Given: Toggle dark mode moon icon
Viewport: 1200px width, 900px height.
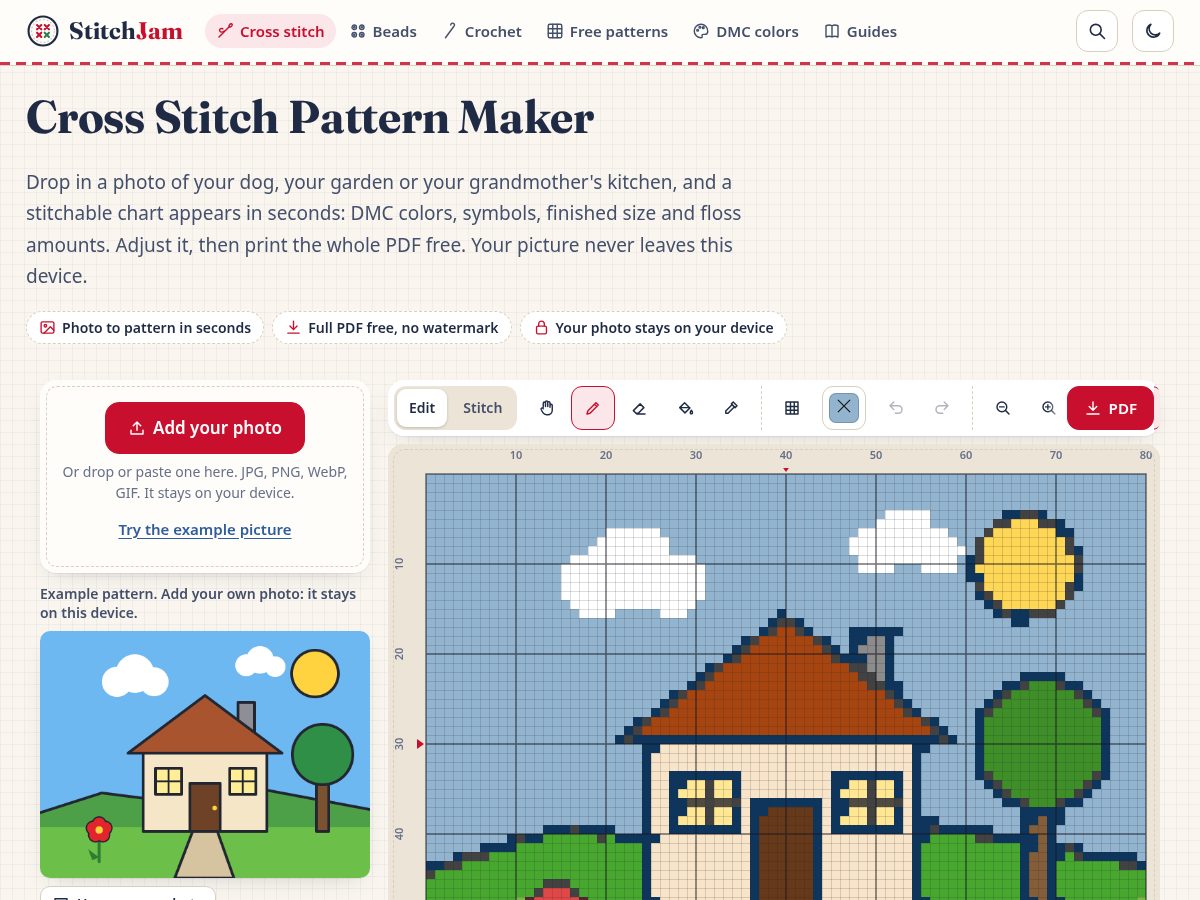Looking at the screenshot, I should pyautogui.click(x=1153, y=31).
